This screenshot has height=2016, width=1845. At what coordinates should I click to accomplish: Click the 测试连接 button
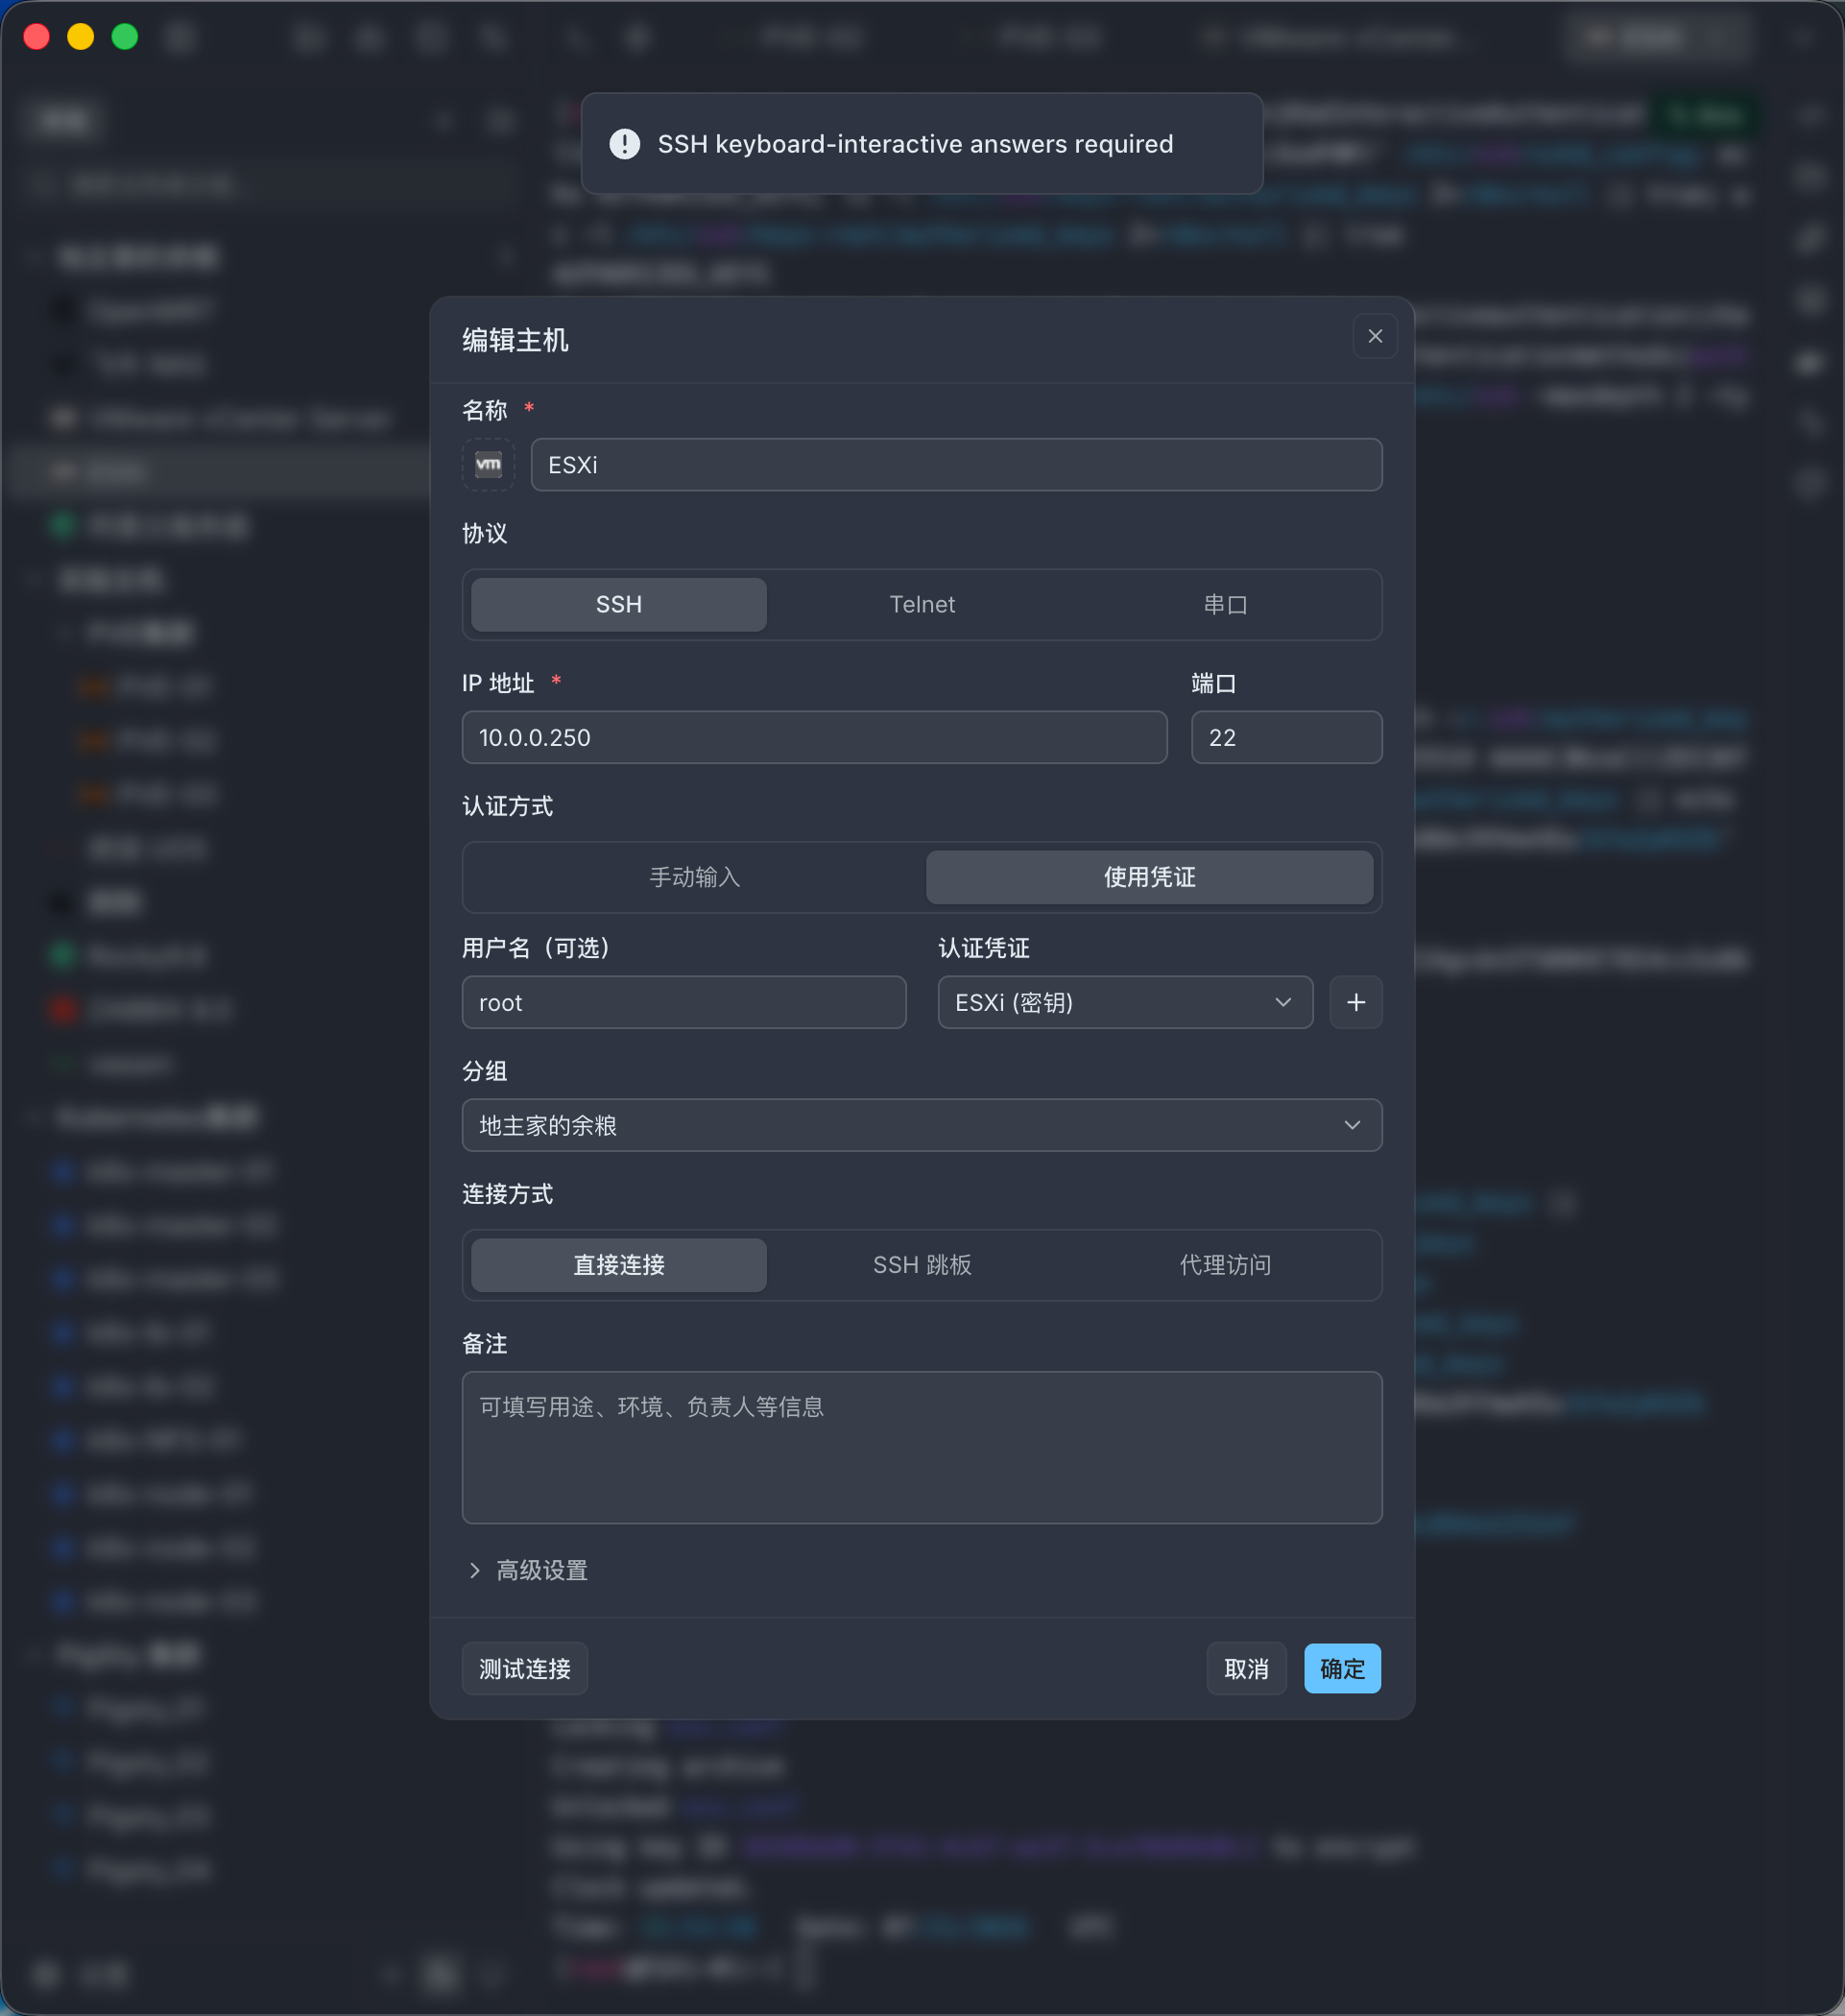525,1668
